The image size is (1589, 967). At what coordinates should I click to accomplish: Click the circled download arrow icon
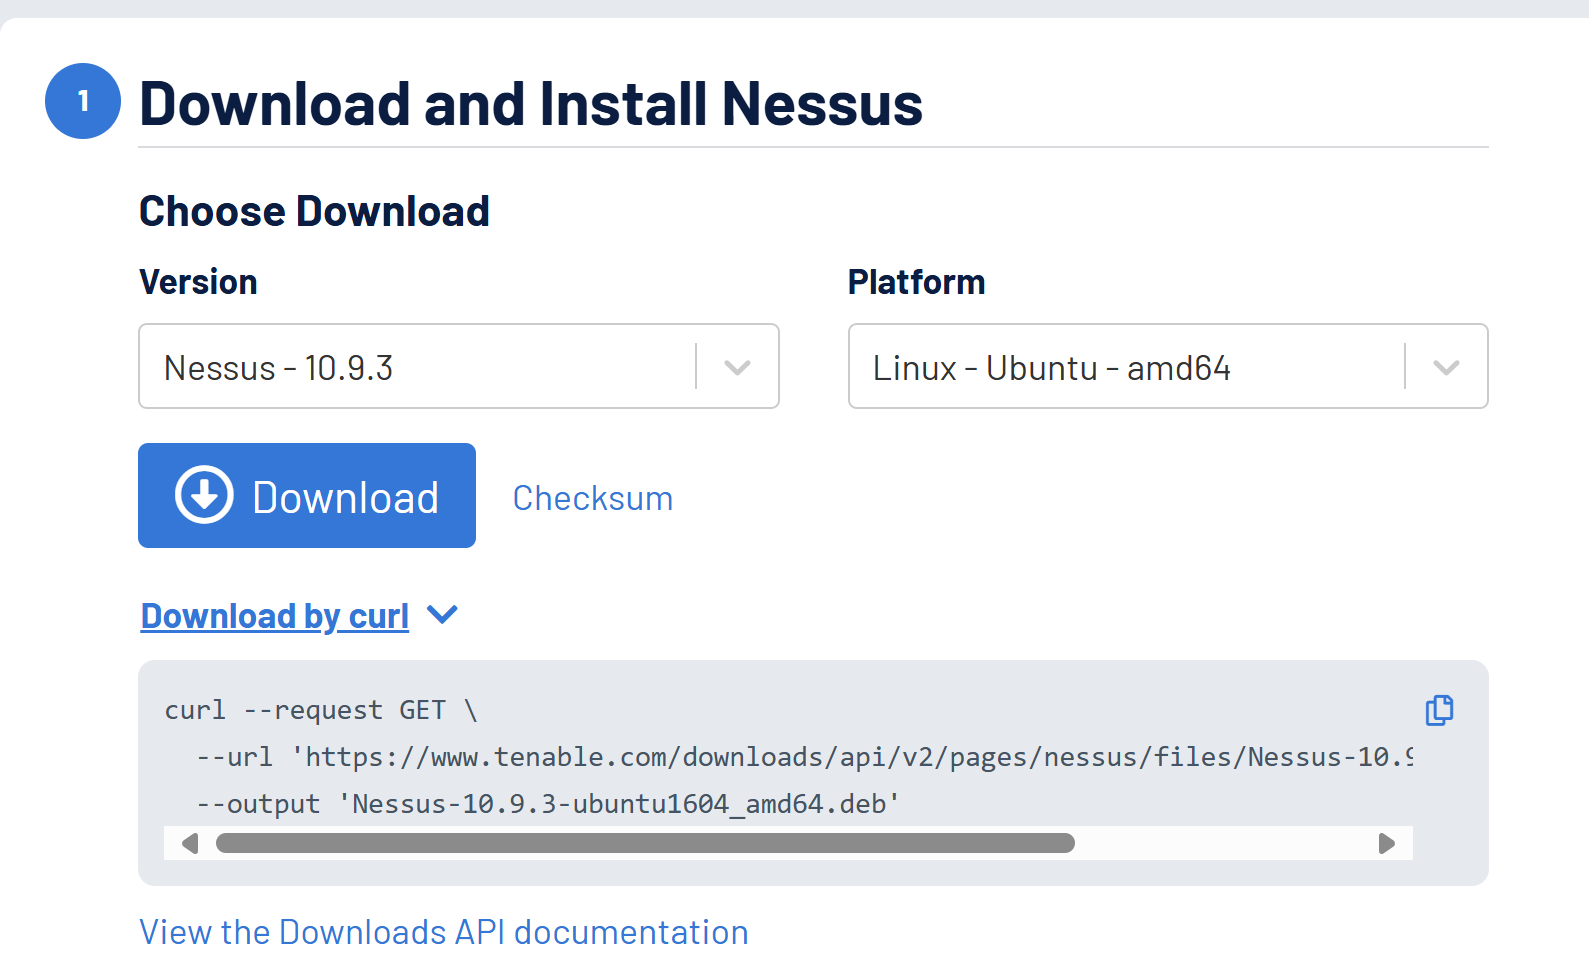pos(204,495)
